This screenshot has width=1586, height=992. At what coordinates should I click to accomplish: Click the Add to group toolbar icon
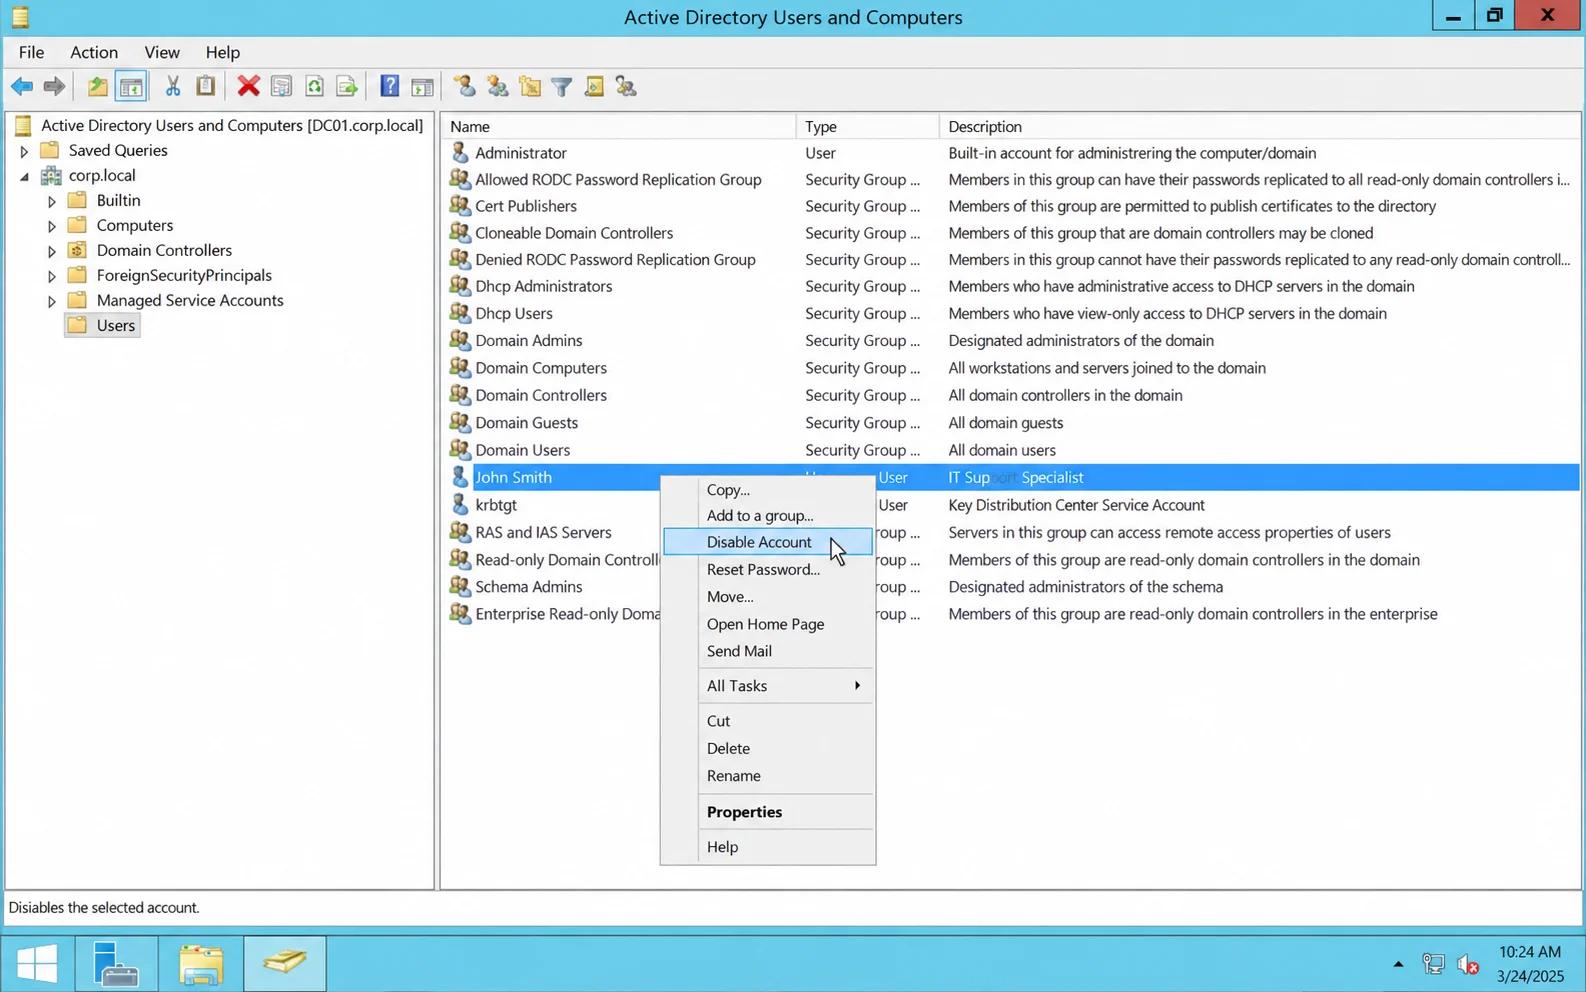tap(627, 87)
